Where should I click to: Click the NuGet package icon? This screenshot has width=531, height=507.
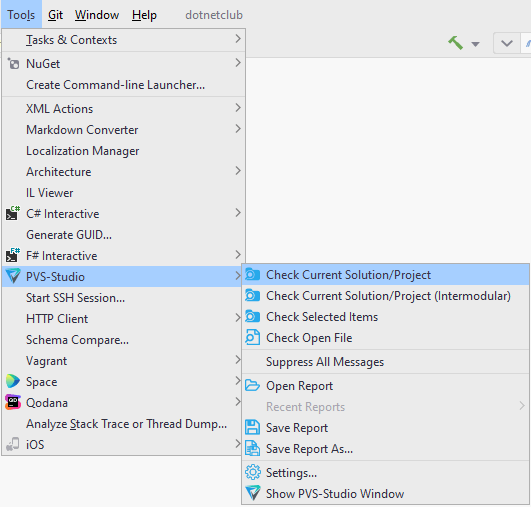(x=13, y=64)
